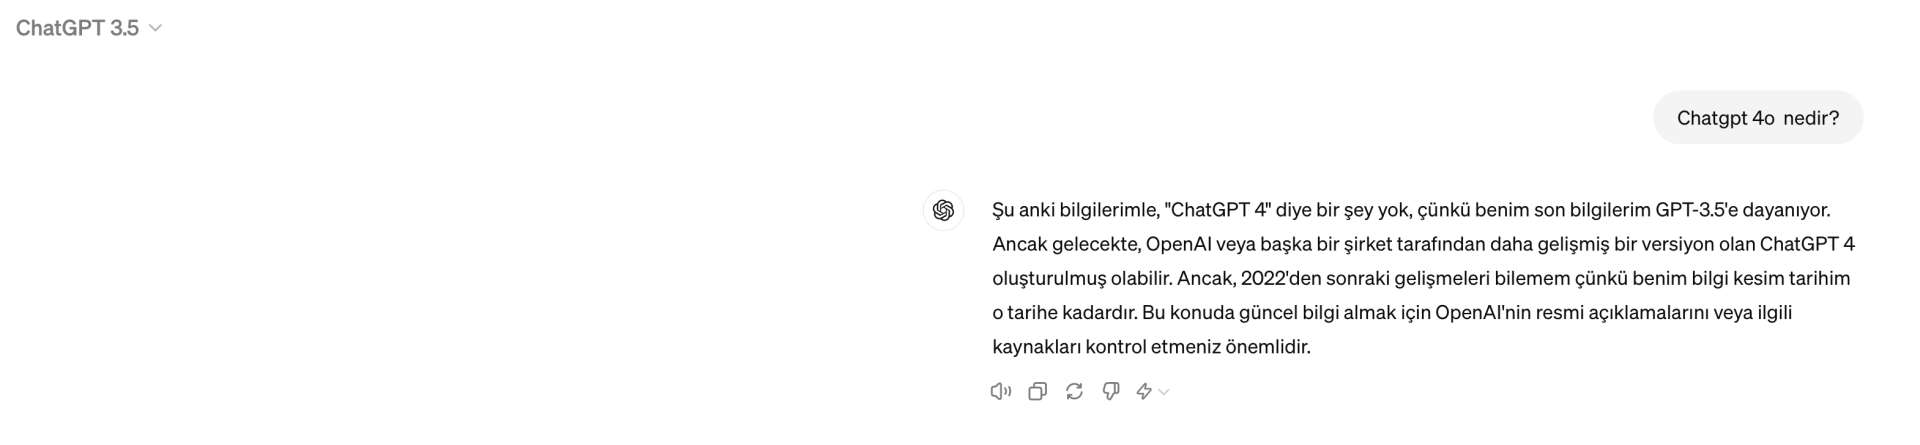This screenshot has height=445, width=1920.
Task: Click the ChatGPT logo avatar beside the response
Action: 943,210
